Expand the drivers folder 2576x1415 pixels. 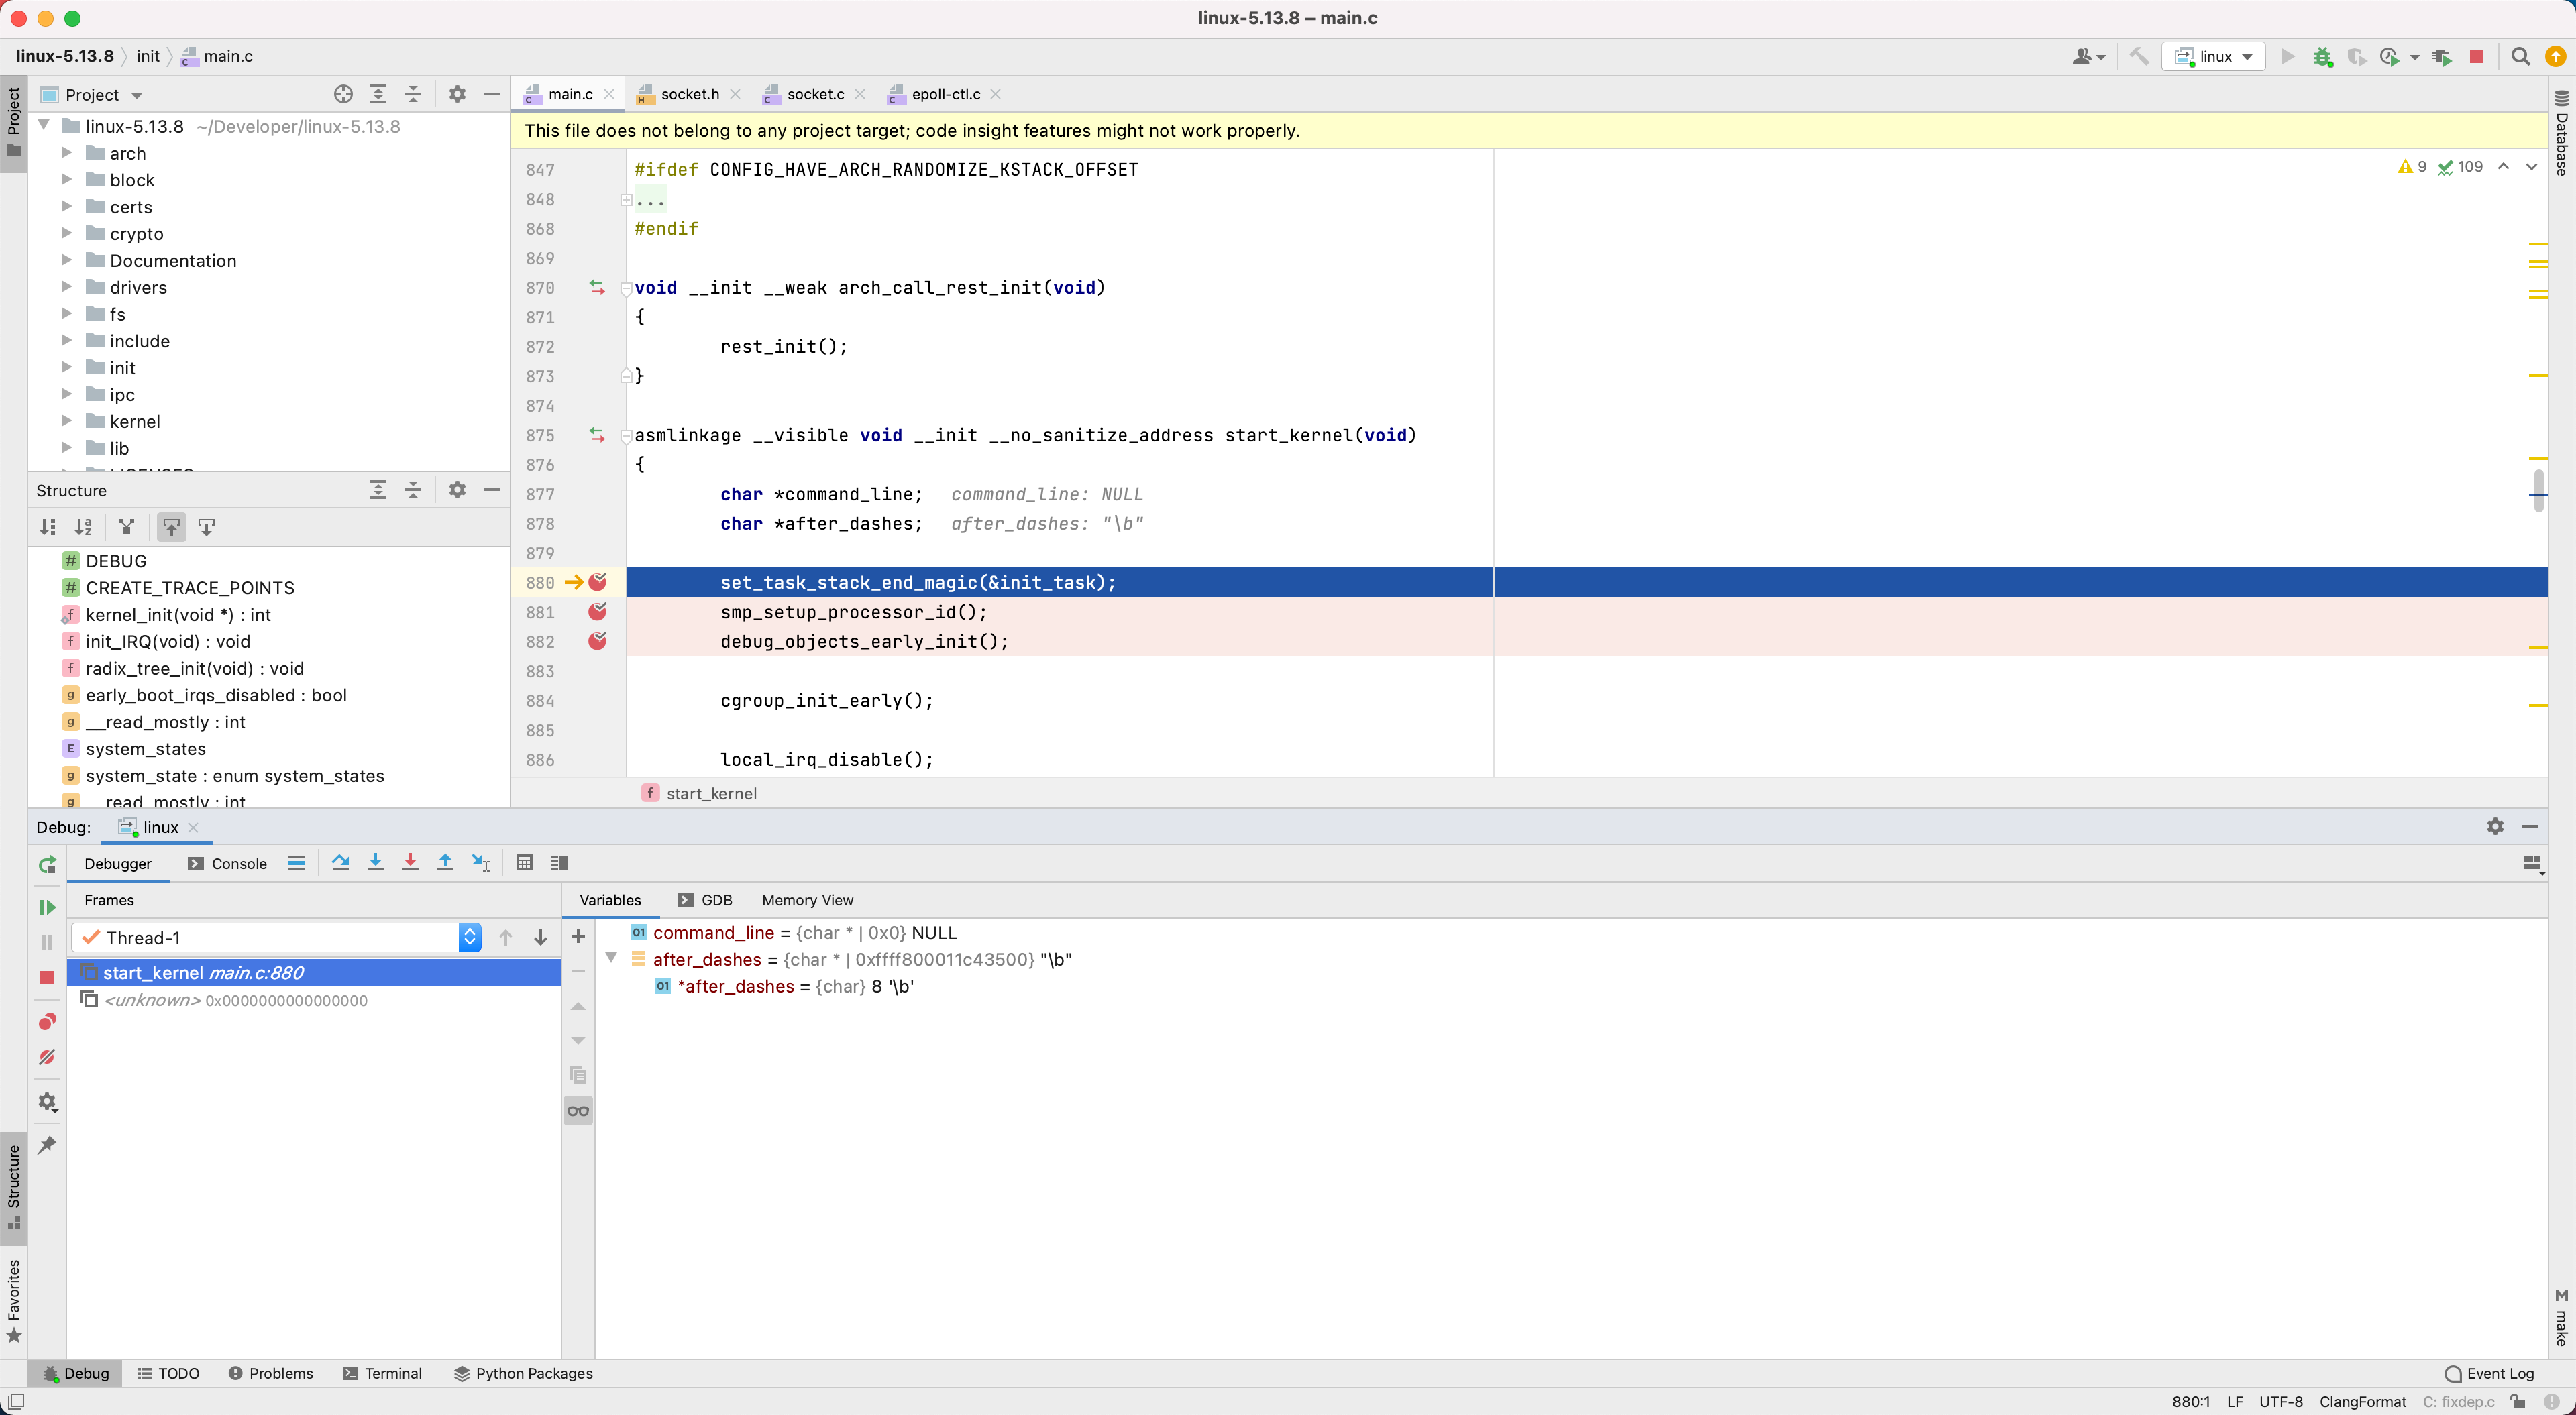point(66,287)
